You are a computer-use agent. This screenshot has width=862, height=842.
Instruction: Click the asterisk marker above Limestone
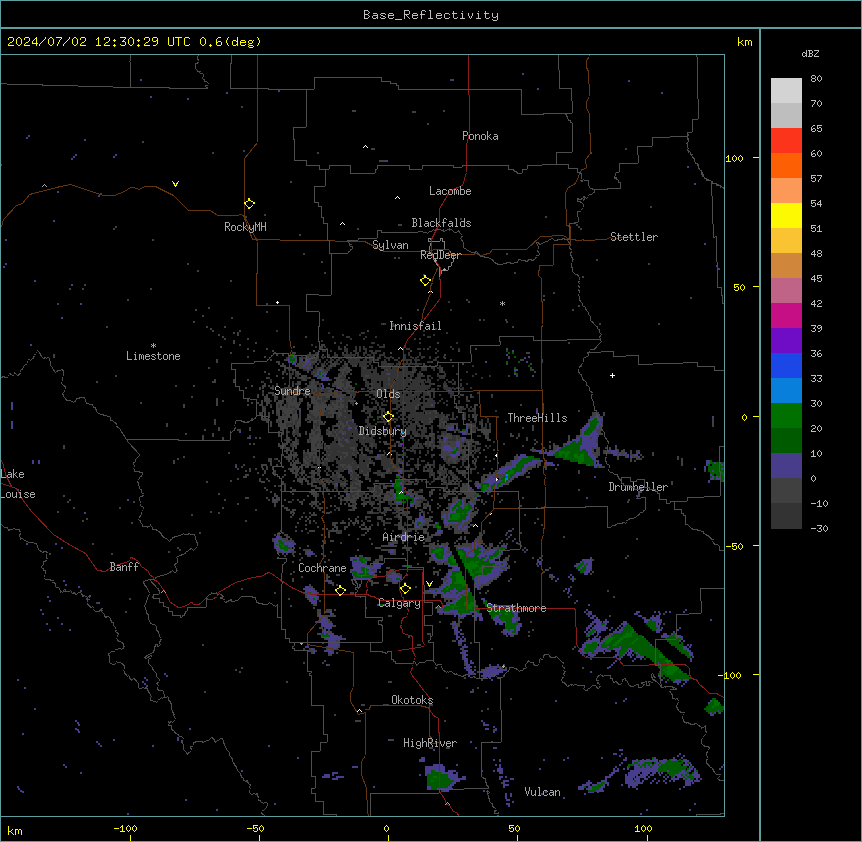(x=153, y=346)
